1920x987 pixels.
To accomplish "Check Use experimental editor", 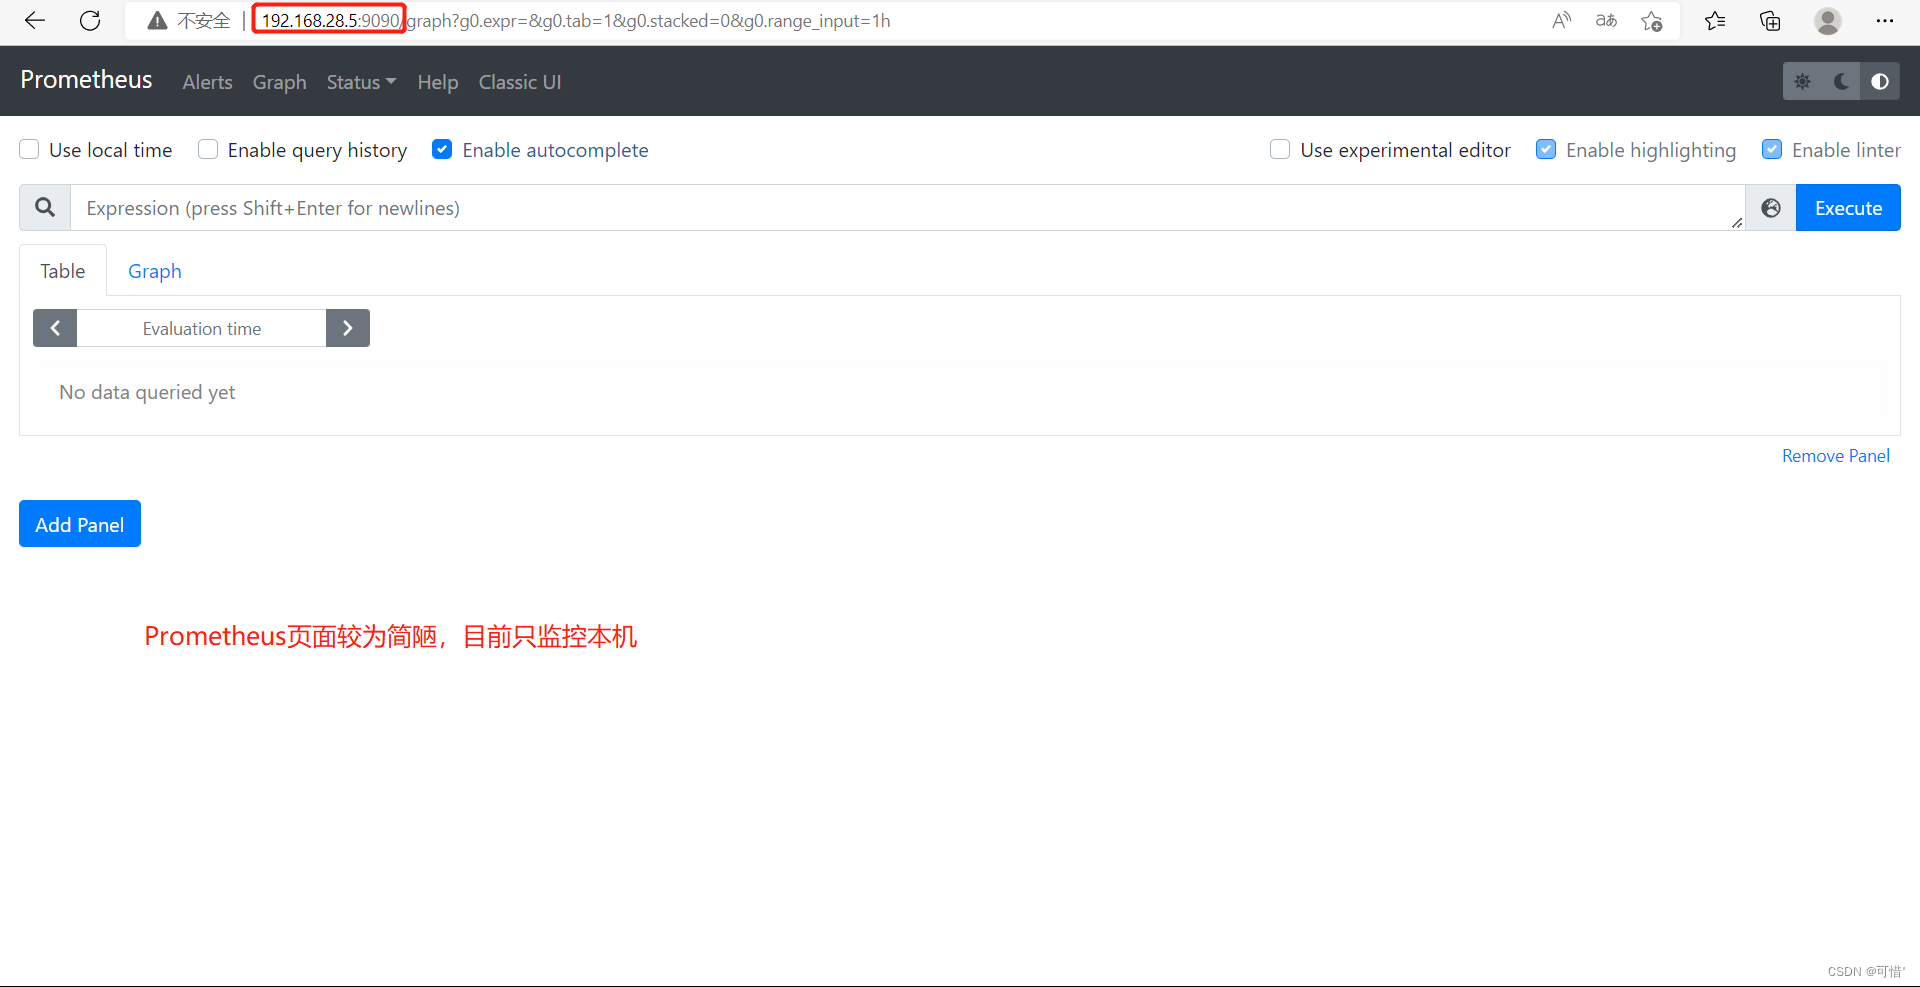I will tap(1280, 149).
